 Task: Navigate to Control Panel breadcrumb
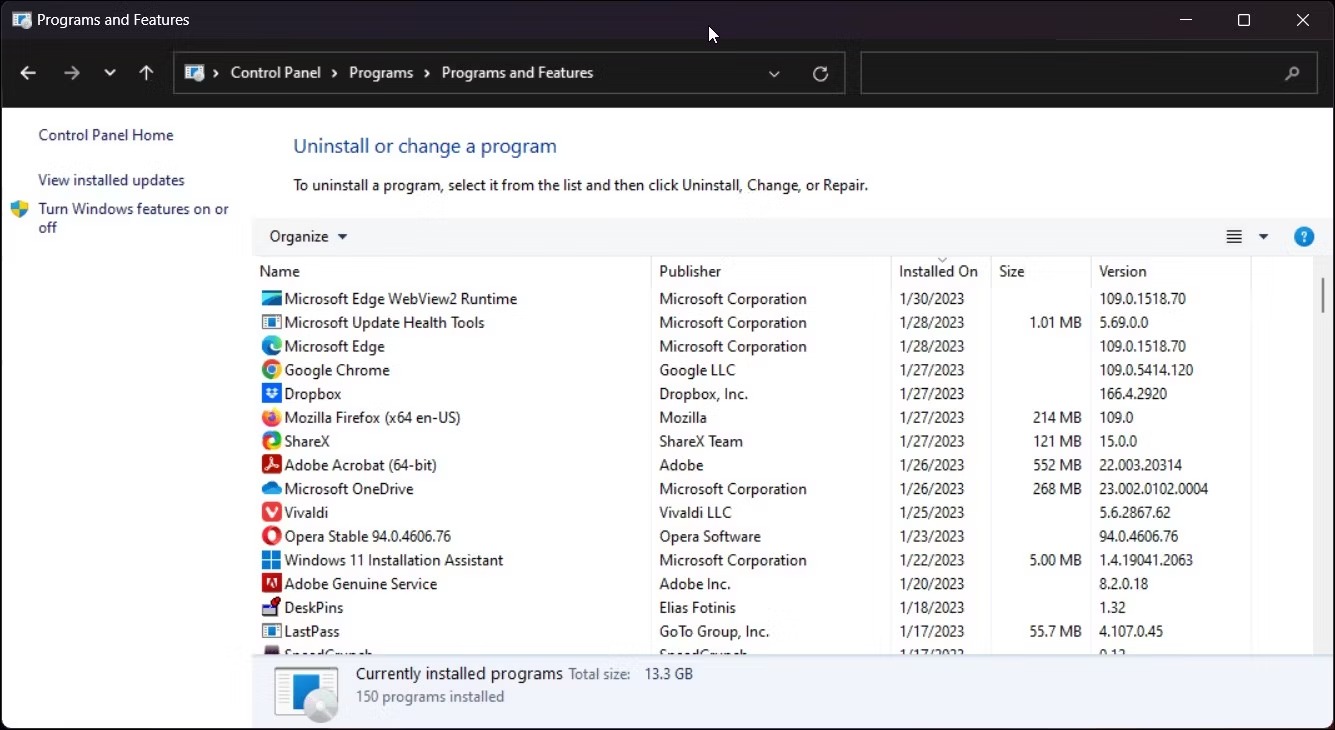coord(276,73)
